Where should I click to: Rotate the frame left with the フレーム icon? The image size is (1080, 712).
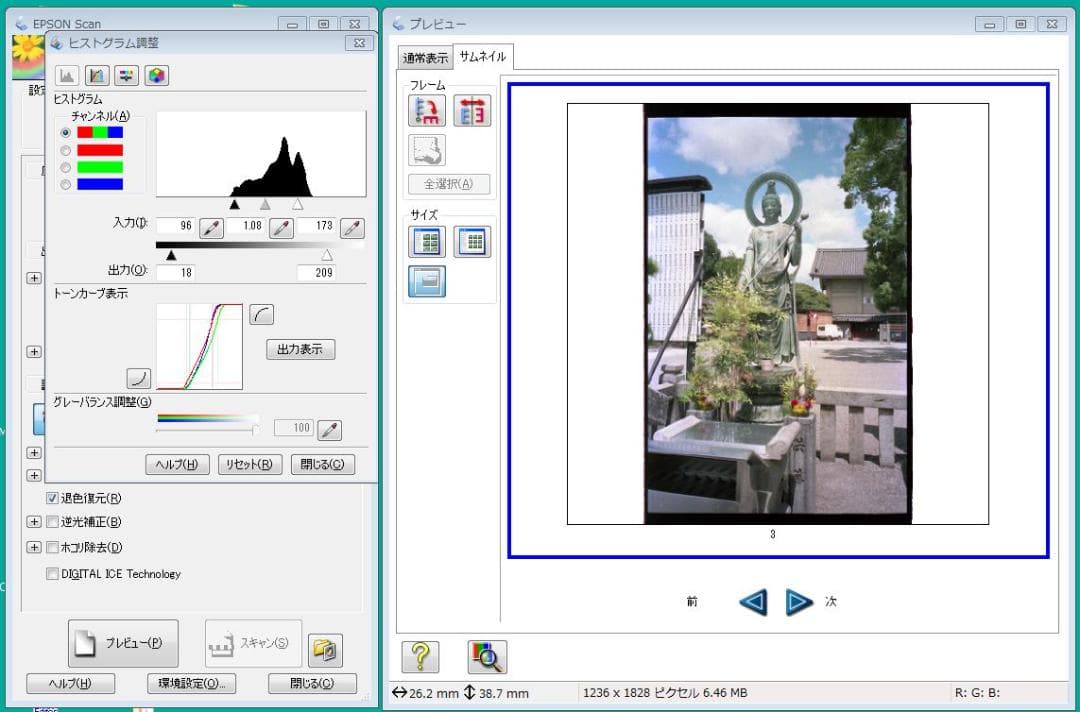click(426, 110)
